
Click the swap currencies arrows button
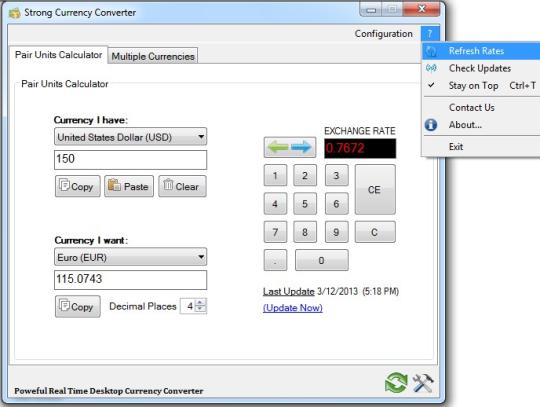click(x=290, y=147)
